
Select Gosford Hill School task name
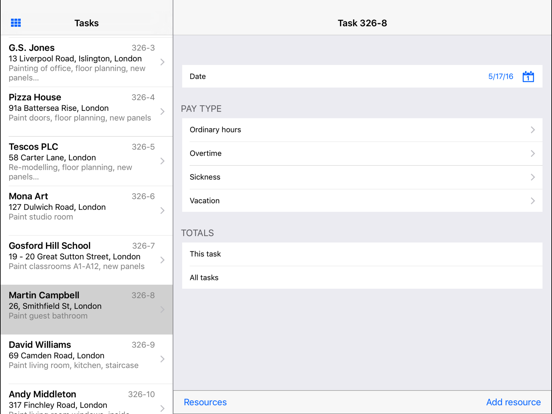pyautogui.click(x=50, y=246)
